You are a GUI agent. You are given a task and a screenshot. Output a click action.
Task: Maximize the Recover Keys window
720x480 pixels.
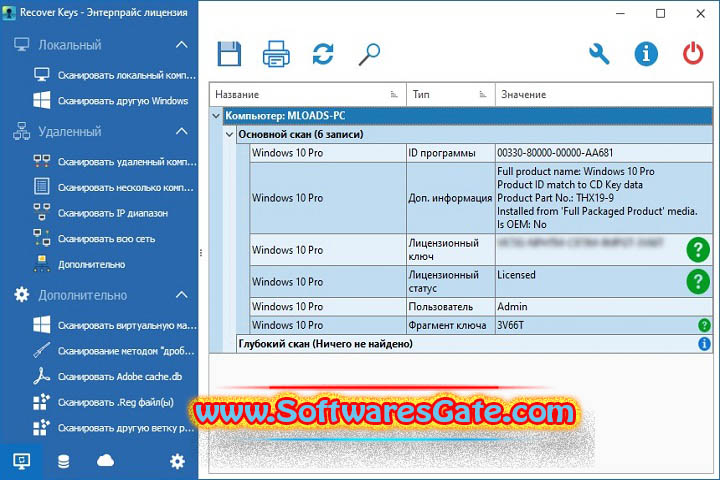pos(660,14)
